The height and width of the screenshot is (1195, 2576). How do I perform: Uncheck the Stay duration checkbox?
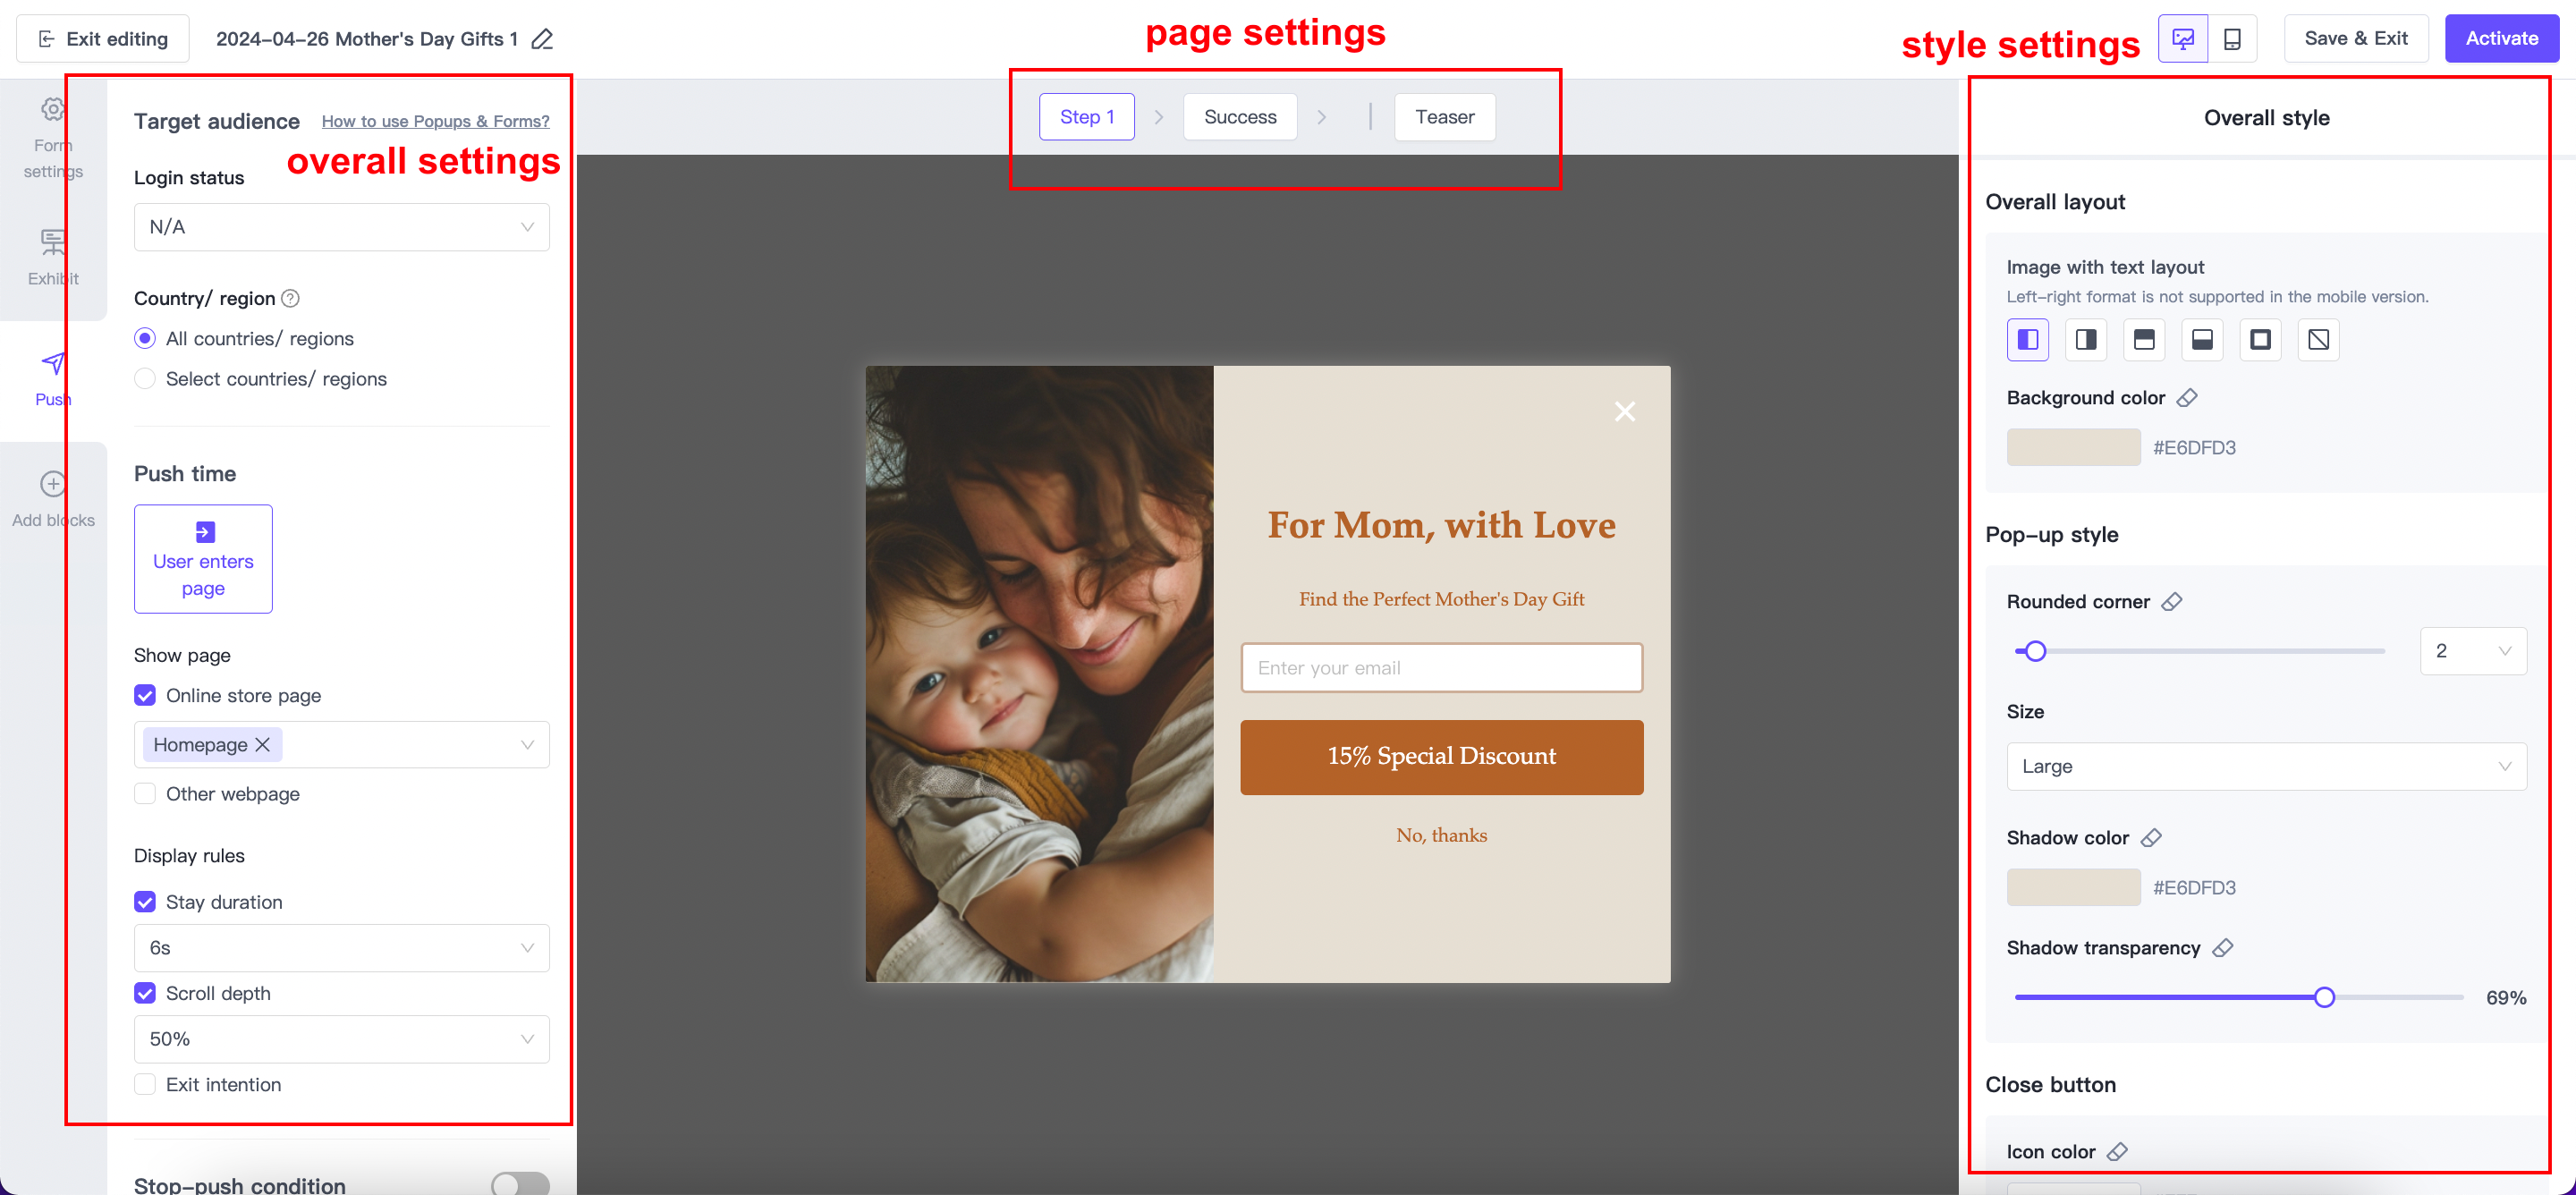145,902
